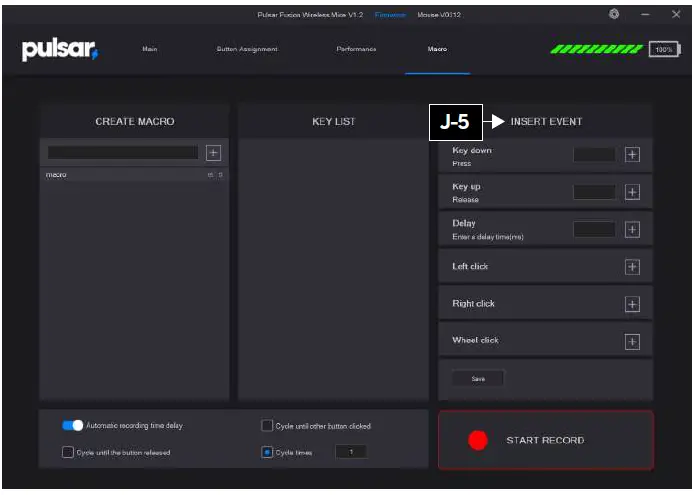
Task: Click the 'INSERT EVENT' header
Action: tap(546, 122)
